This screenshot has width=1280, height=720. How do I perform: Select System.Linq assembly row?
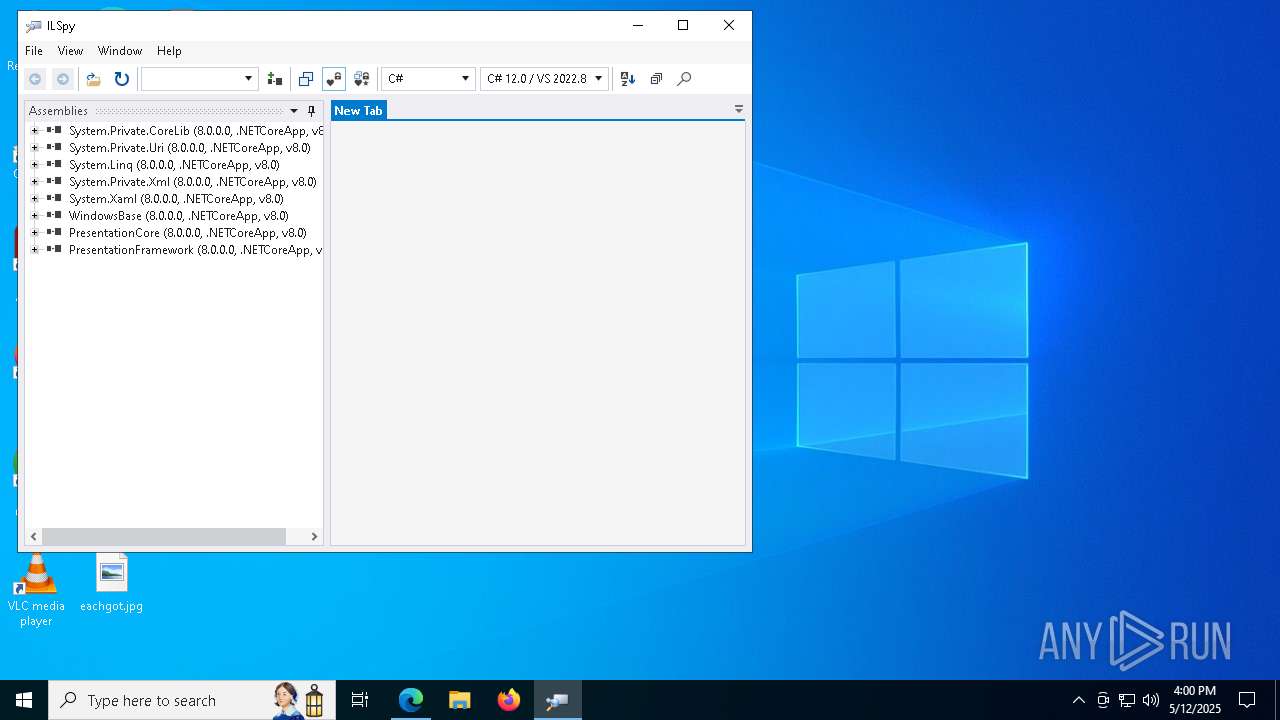point(163,165)
